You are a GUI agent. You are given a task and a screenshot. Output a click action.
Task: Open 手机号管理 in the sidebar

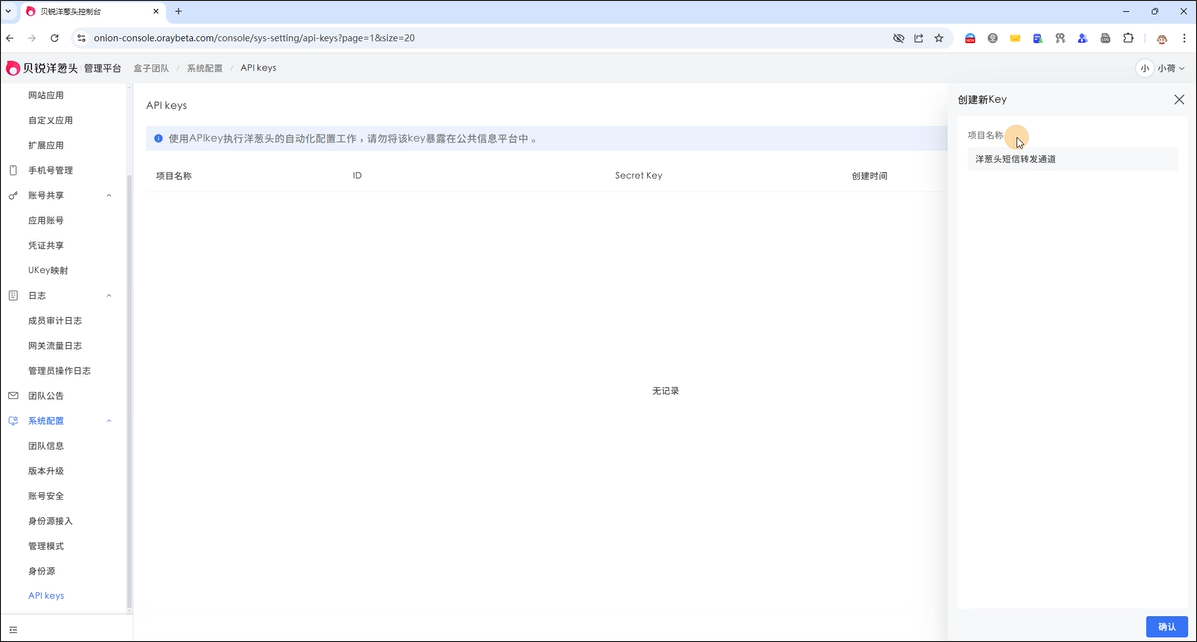tap(50, 171)
